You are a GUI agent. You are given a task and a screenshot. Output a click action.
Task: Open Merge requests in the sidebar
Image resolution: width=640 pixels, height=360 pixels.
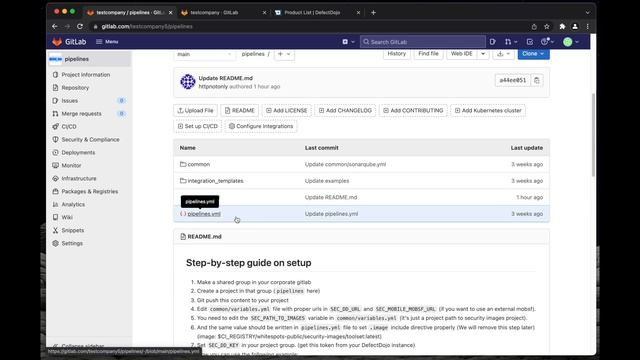point(81,113)
